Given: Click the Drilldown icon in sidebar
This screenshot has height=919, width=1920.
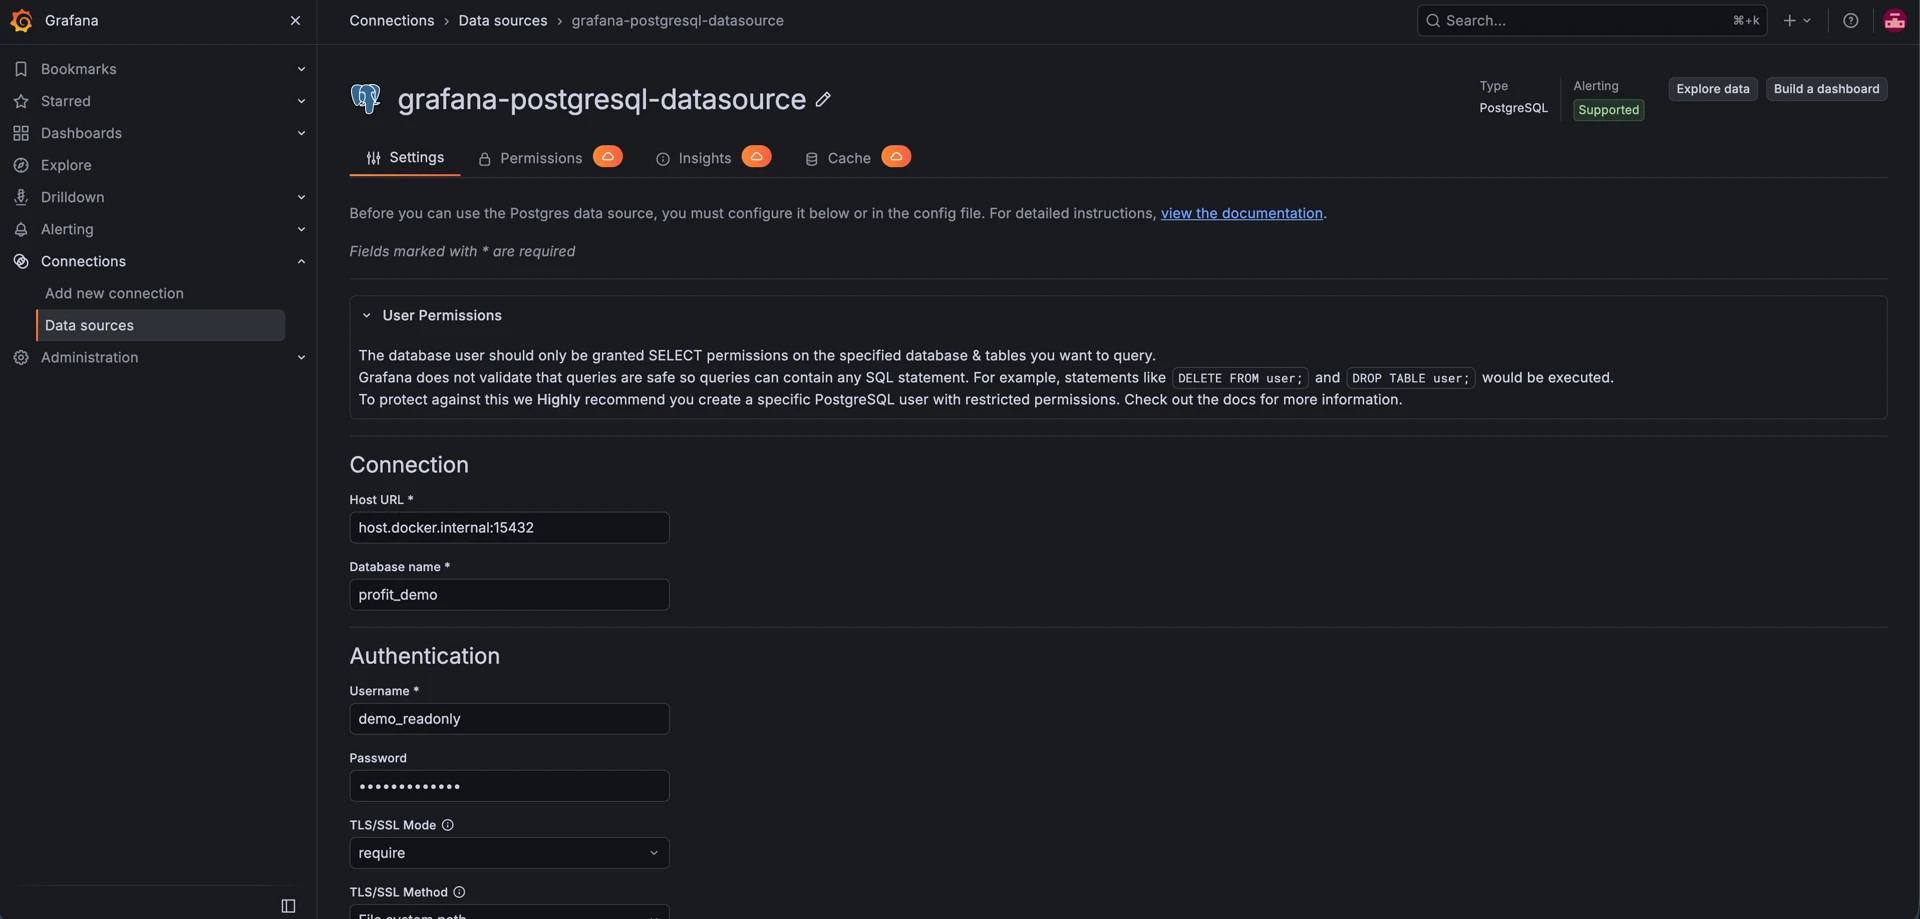Looking at the screenshot, I should (x=21, y=197).
